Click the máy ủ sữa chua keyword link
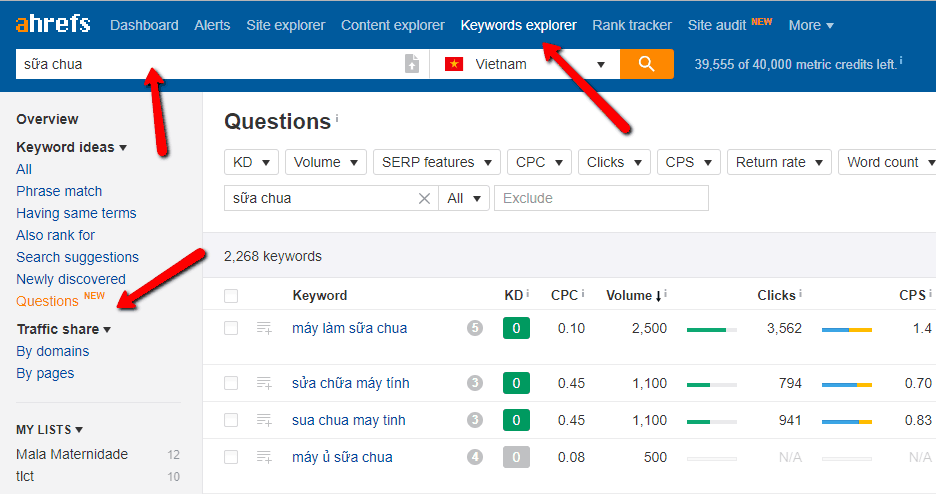The width and height of the screenshot is (936, 494). pos(342,457)
